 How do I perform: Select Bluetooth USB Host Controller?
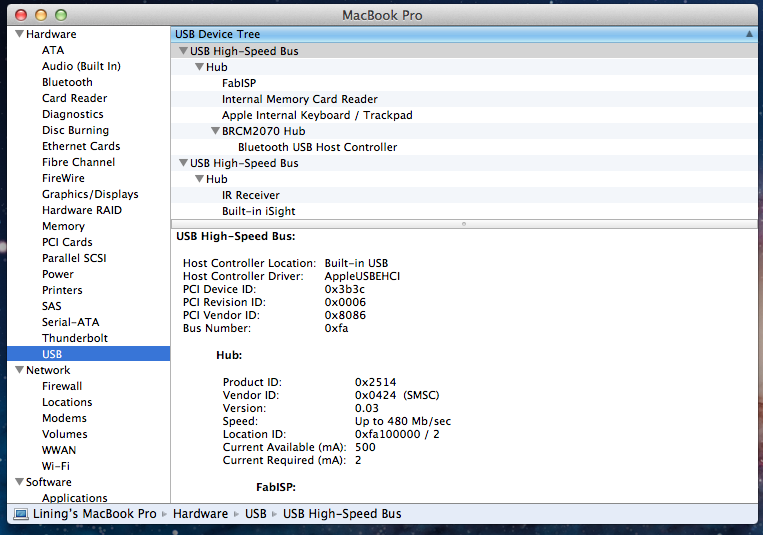point(317,147)
